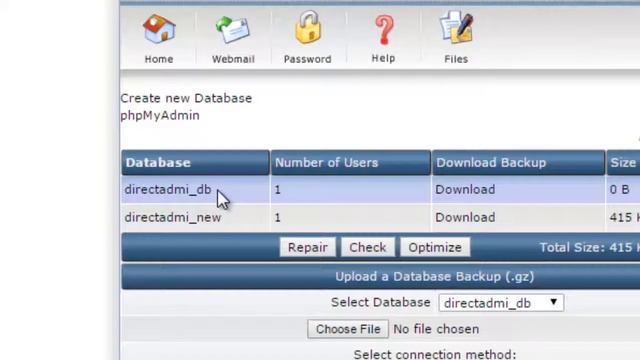
Task: Open the directadmi_db database entry
Action: 168,189
